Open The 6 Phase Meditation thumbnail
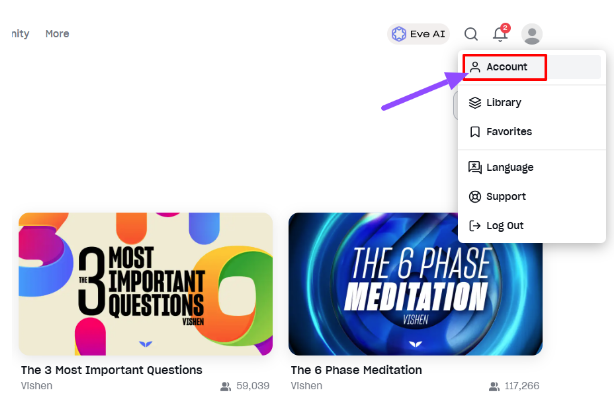 tap(416, 284)
